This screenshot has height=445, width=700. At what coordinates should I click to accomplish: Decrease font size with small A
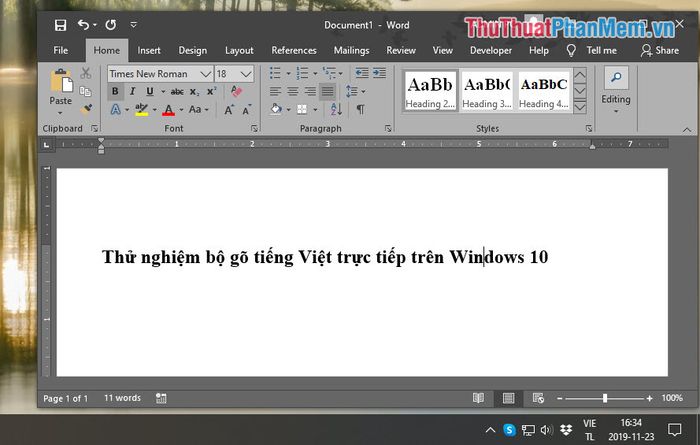pyautogui.click(x=246, y=110)
